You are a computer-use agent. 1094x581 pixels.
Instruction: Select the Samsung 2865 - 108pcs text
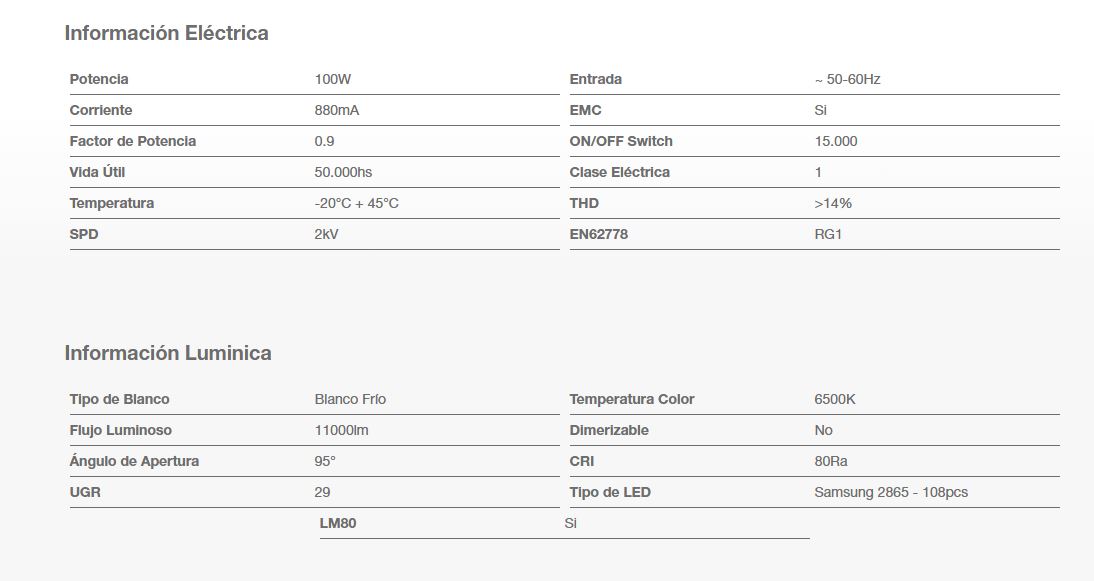tap(891, 492)
